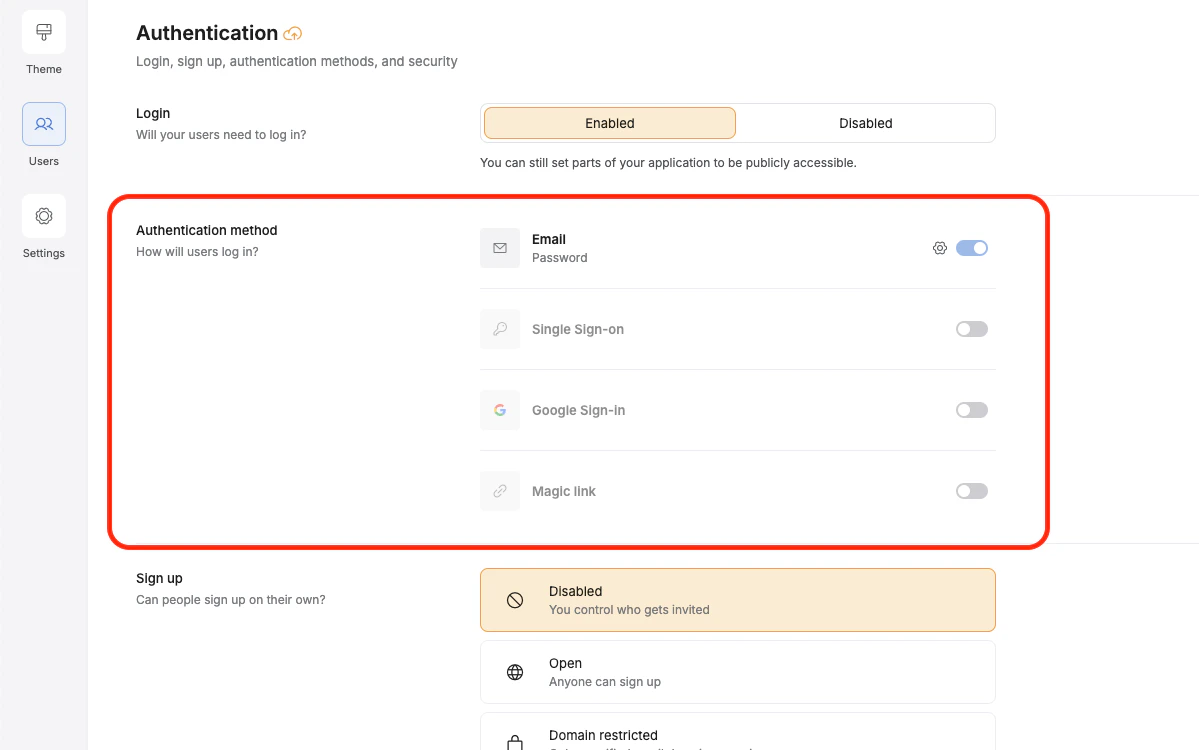Choose Domain restricted sign up option
This screenshot has height=750, width=1199.
pyautogui.click(x=738, y=732)
